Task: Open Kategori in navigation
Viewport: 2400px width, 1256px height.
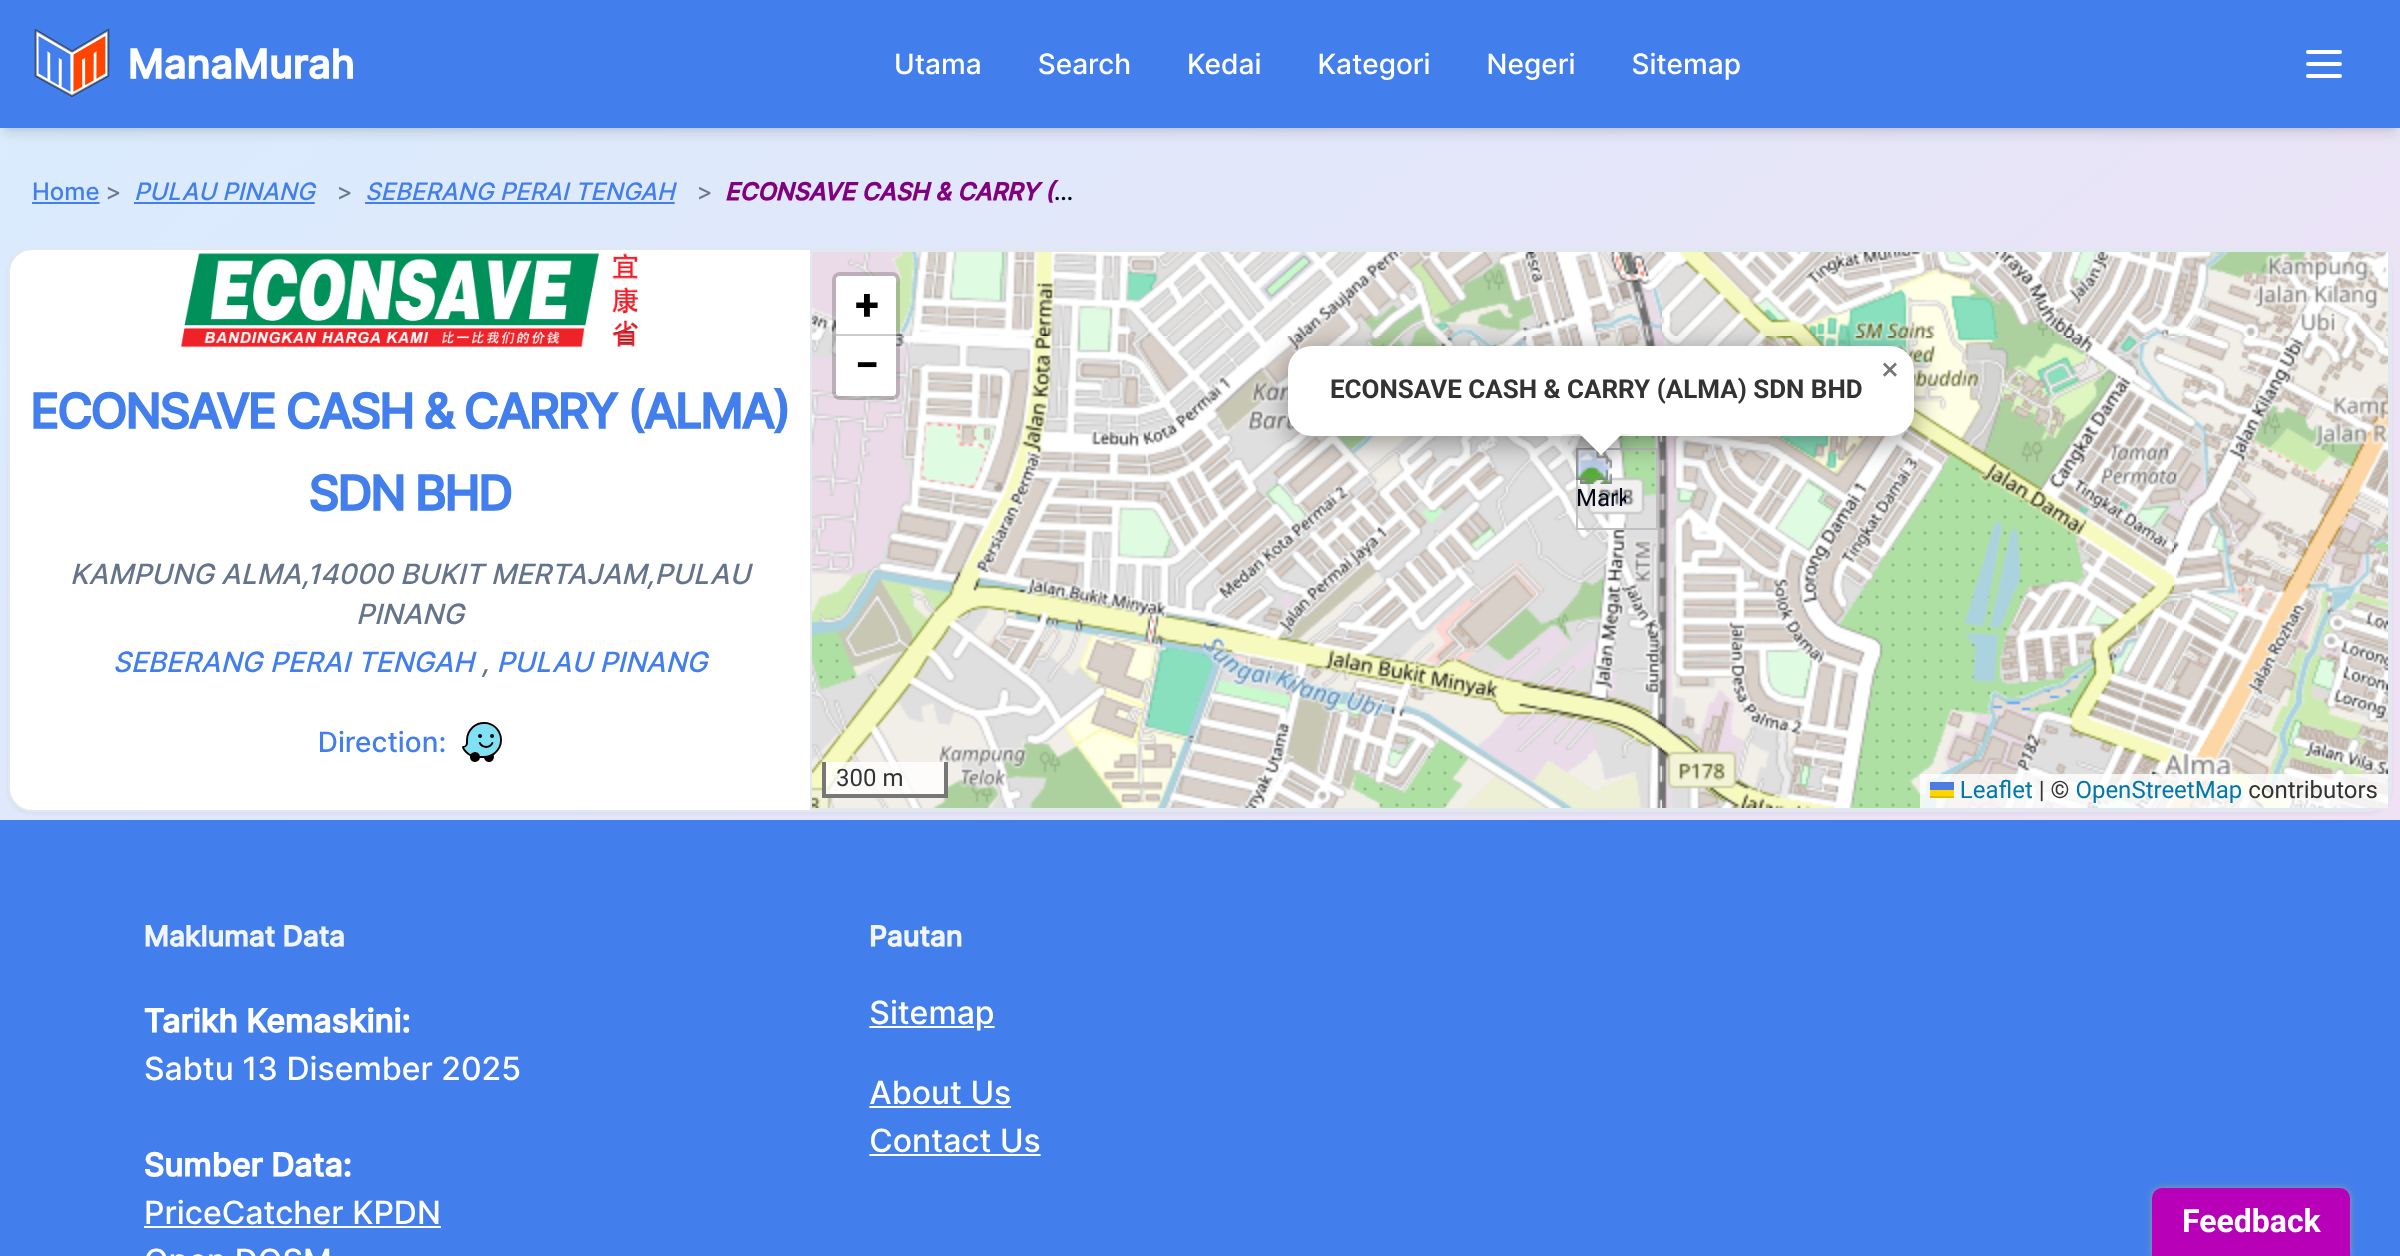Action: click(x=1373, y=64)
